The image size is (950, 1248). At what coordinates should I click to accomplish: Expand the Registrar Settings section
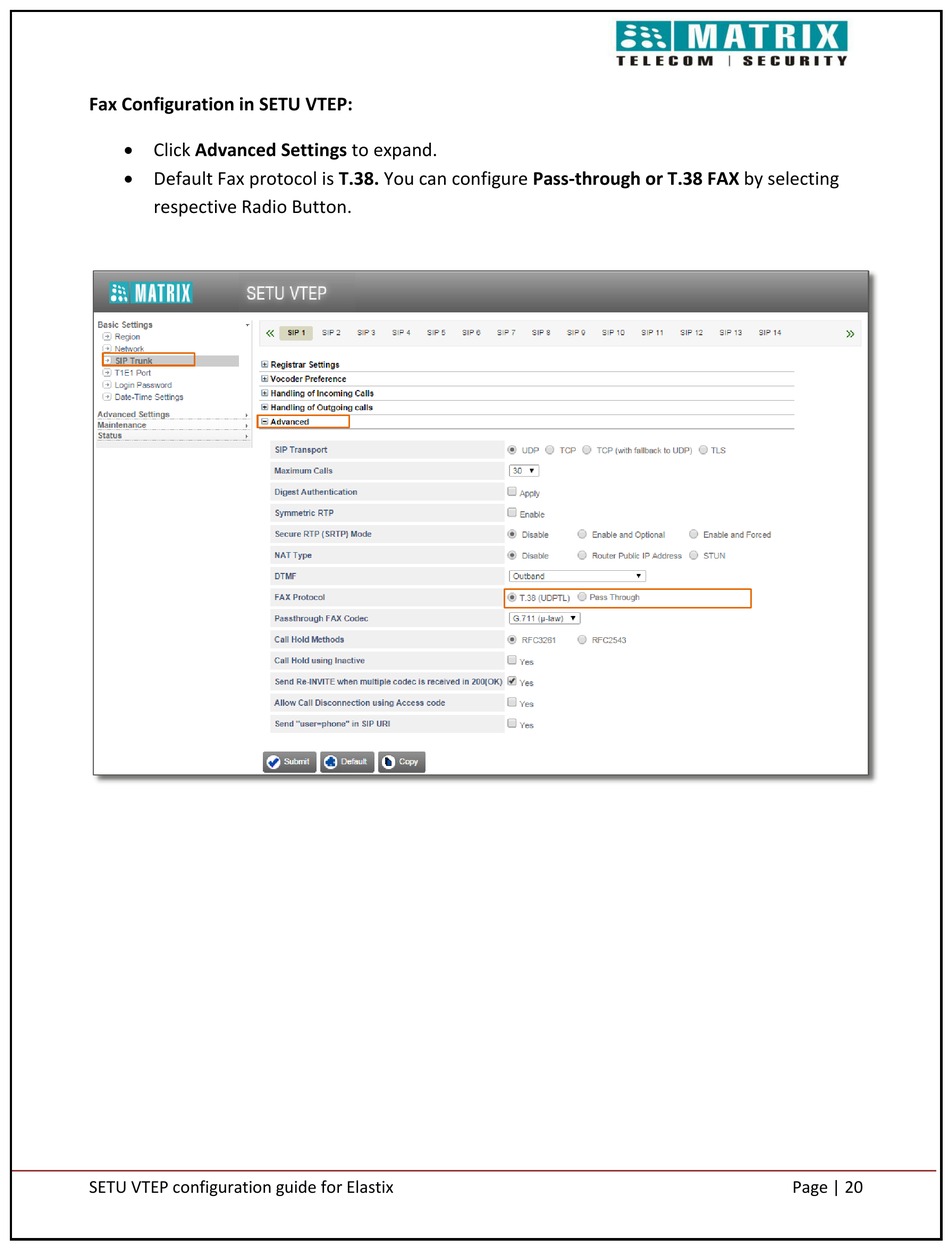click(265, 365)
